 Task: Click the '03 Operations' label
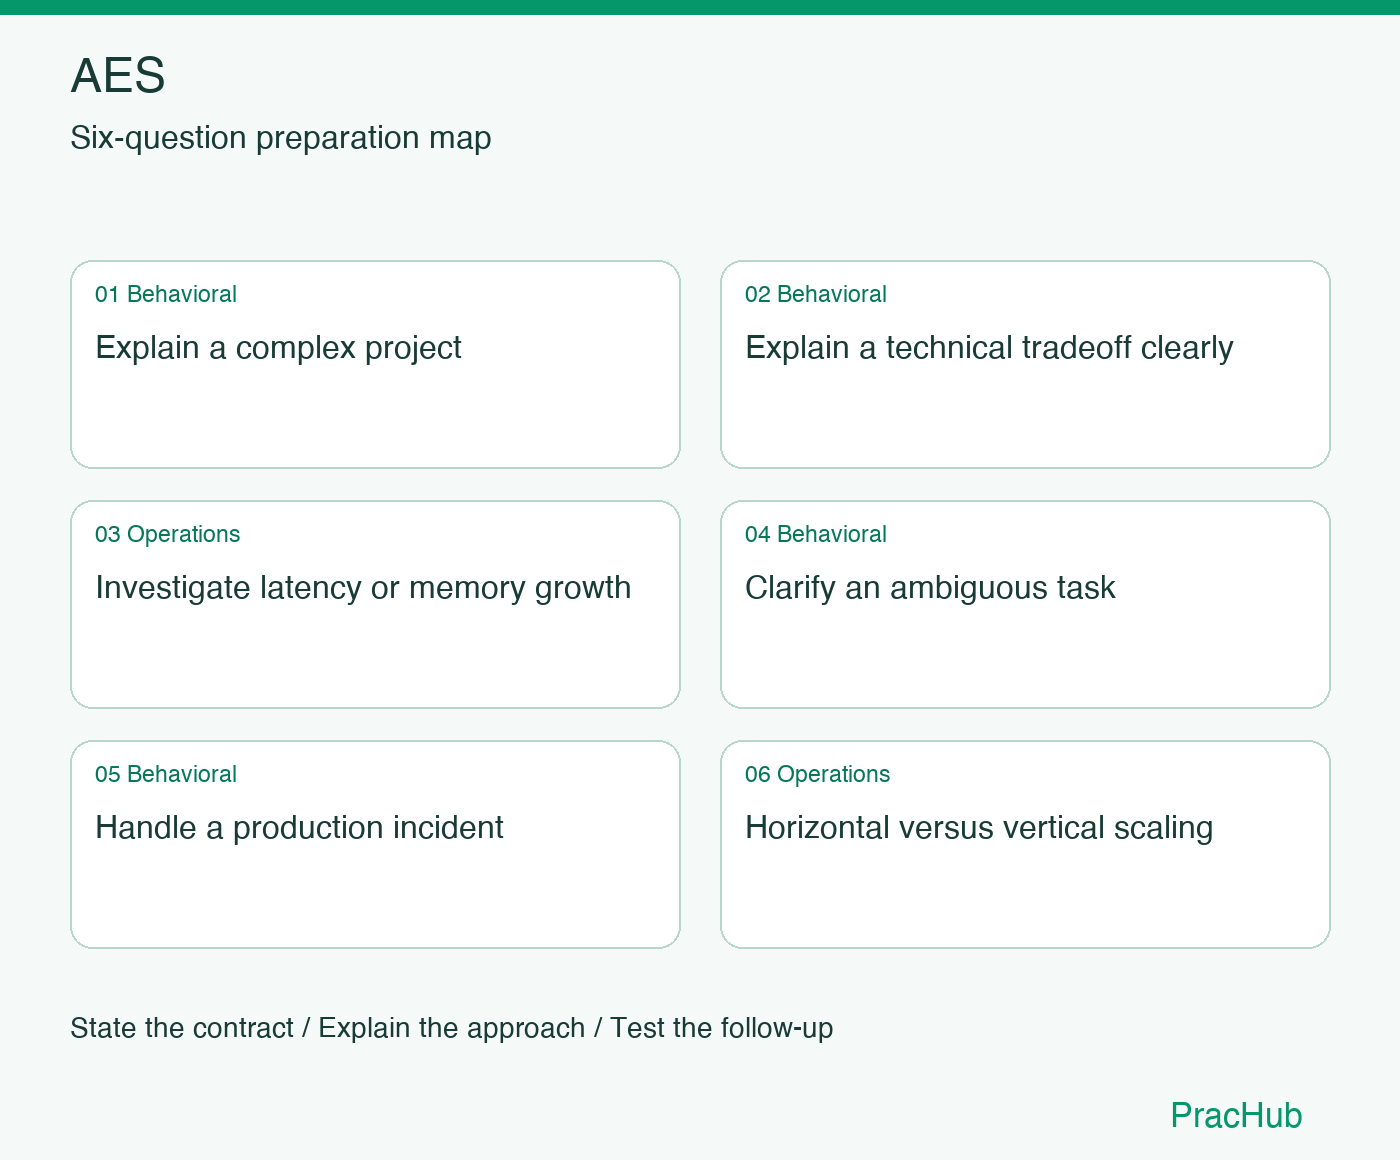pos(168,534)
